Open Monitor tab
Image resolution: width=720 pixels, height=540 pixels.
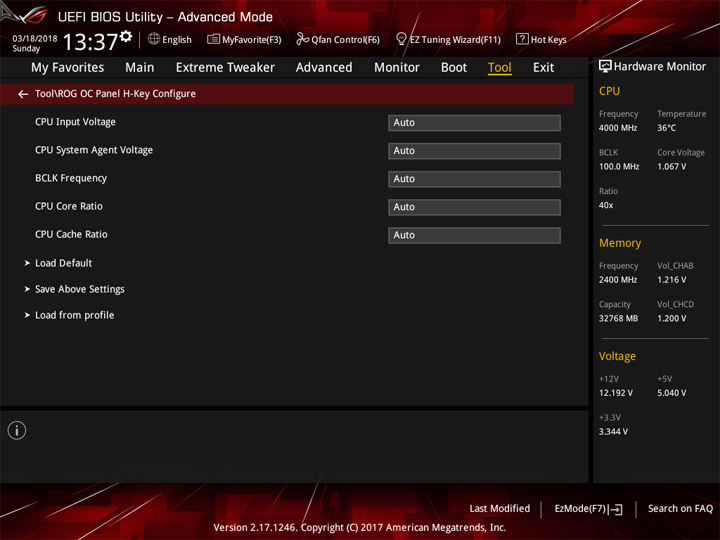pyautogui.click(x=397, y=68)
